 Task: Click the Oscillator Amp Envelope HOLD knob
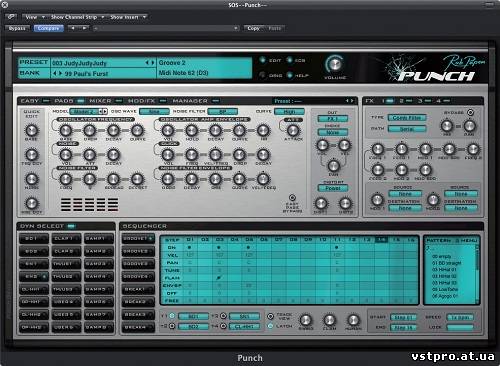pyautogui.click(x=192, y=130)
